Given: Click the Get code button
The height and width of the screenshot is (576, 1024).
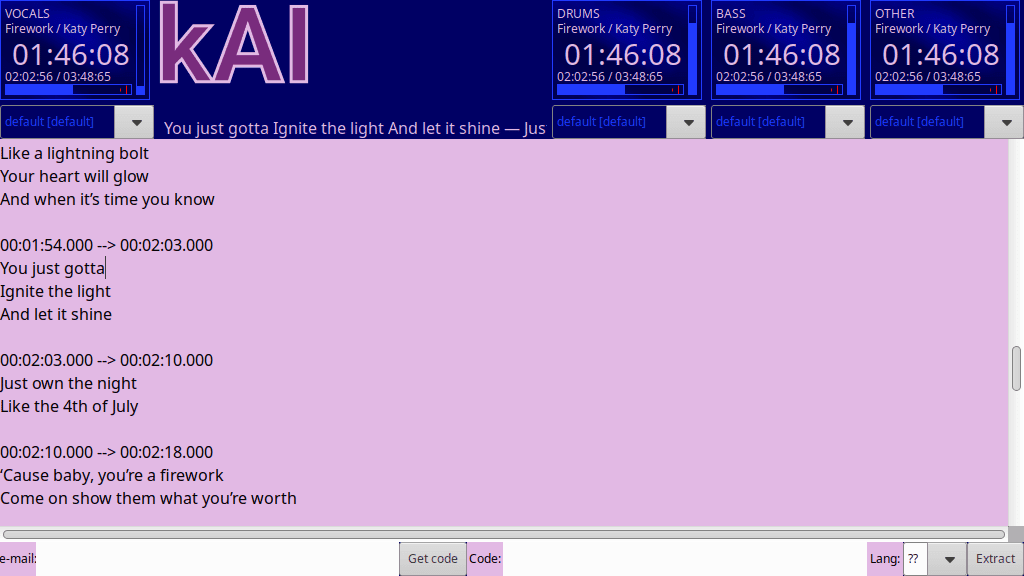Looking at the screenshot, I should click(x=432, y=559).
